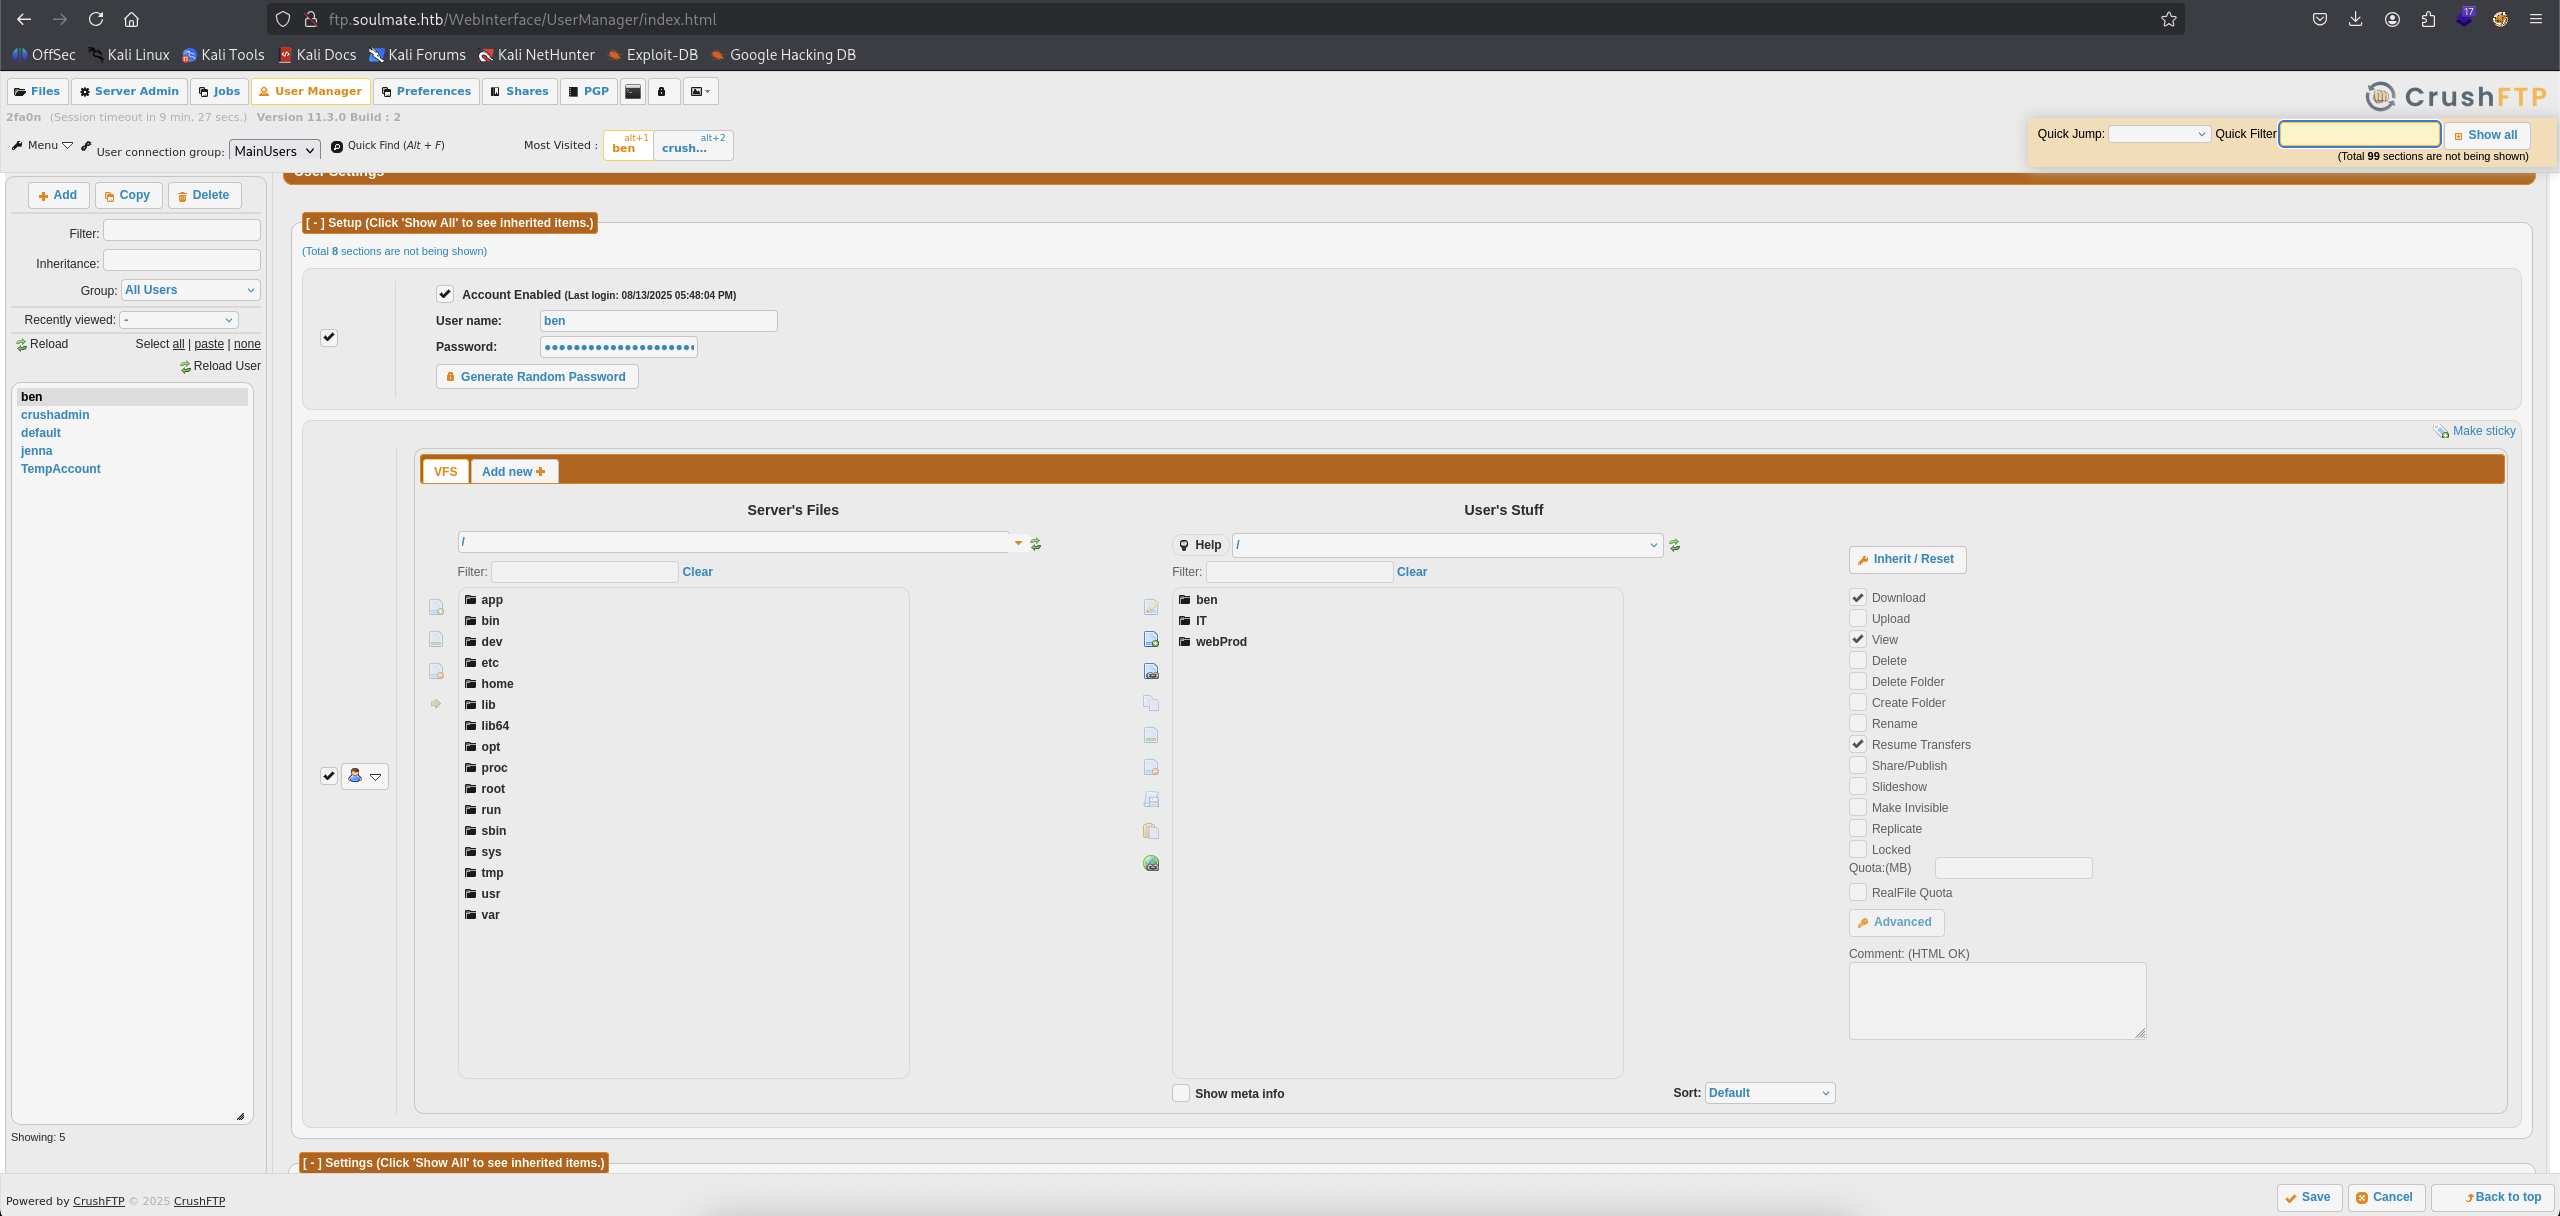Click the clipboard paste icon beside User's Stuff
The image size is (2560, 1216).
click(x=1151, y=831)
